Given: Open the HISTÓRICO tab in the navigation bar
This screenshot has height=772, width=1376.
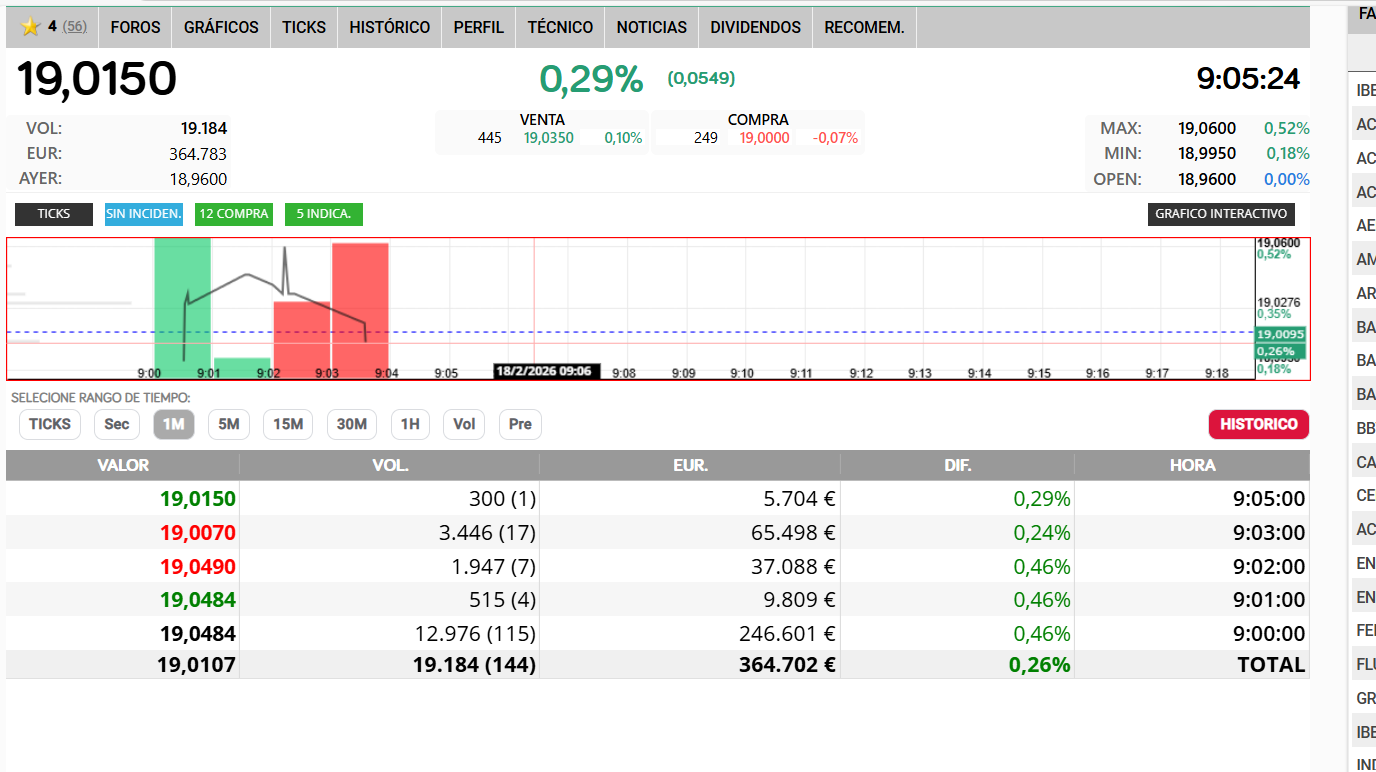Looking at the screenshot, I should pyautogui.click(x=389, y=27).
